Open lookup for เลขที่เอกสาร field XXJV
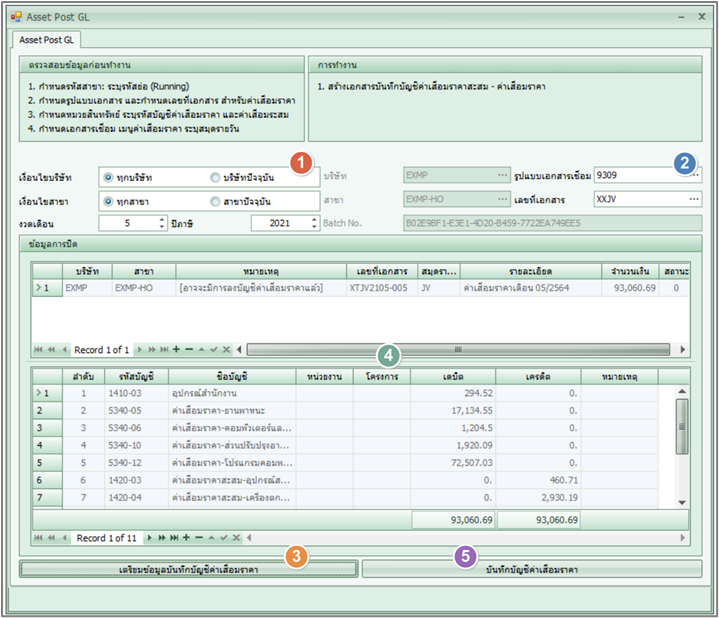 pos(695,199)
